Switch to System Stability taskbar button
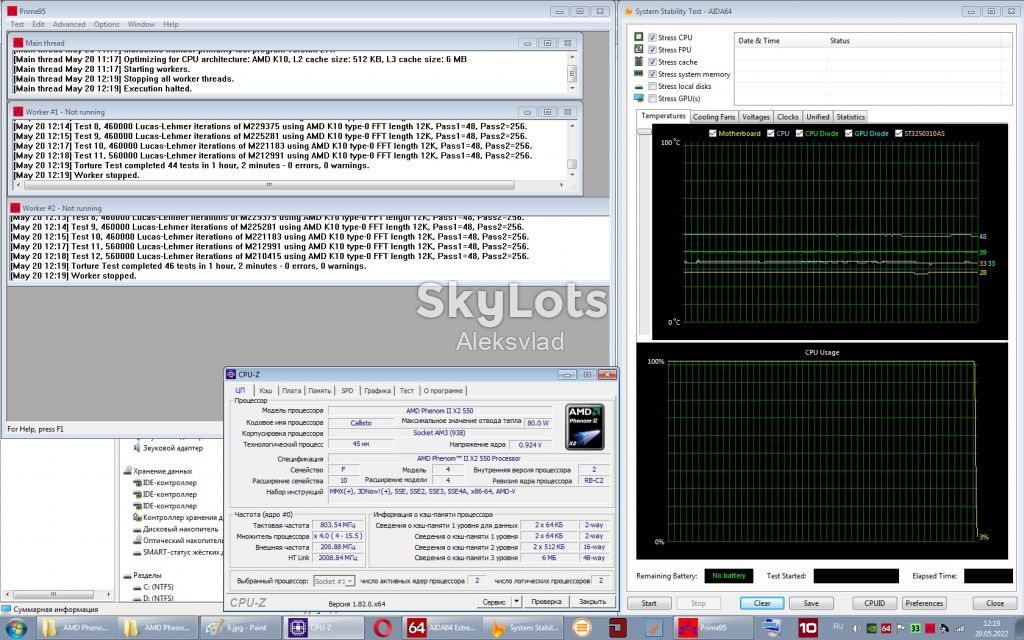Image resolution: width=1024 pixels, height=640 pixels. [x=525, y=628]
